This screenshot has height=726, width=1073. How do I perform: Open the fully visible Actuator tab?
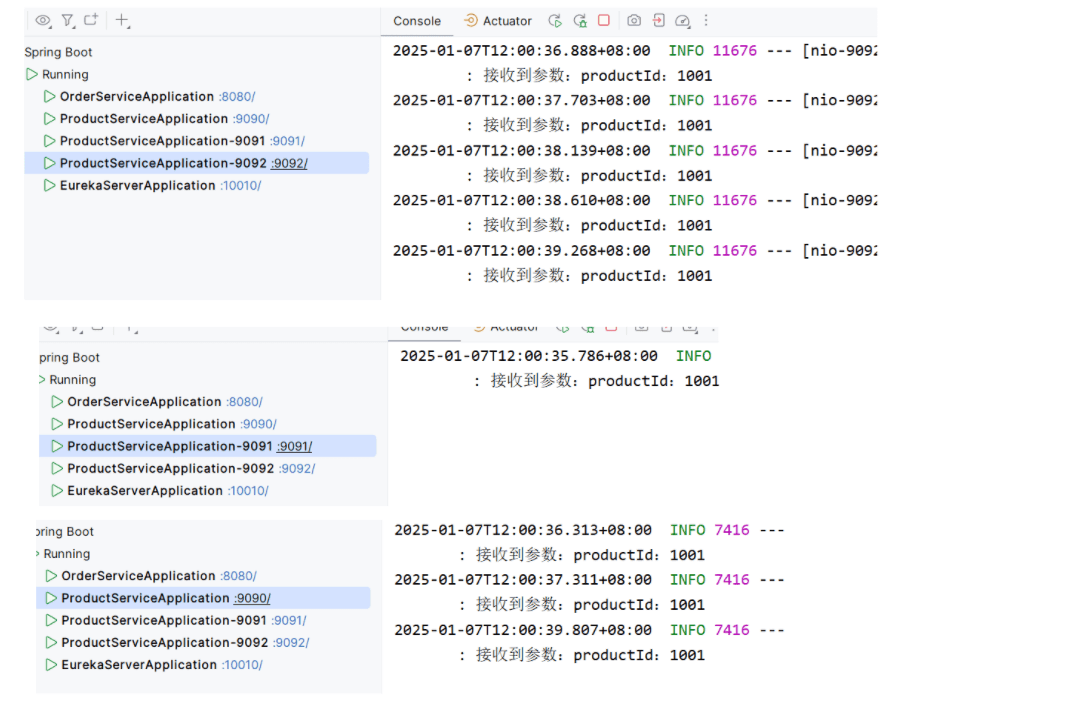click(498, 21)
